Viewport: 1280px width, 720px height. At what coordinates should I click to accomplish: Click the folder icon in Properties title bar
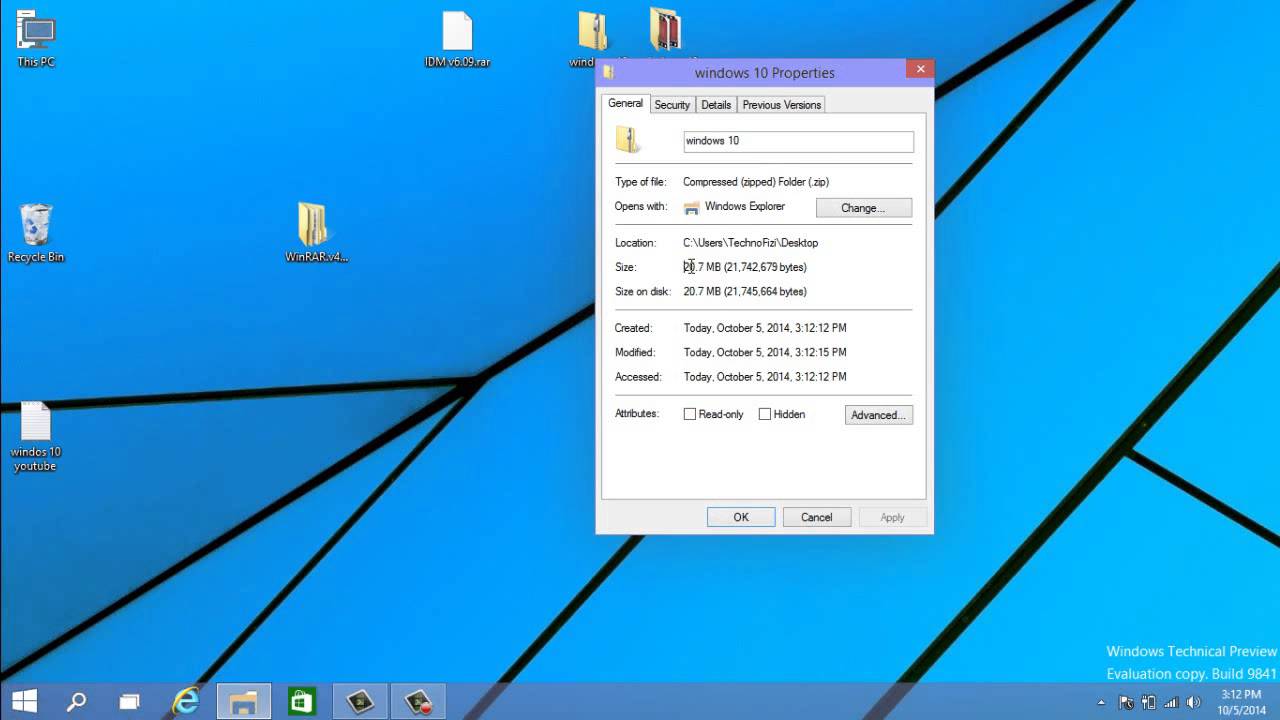pyautogui.click(x=608, y=72)
